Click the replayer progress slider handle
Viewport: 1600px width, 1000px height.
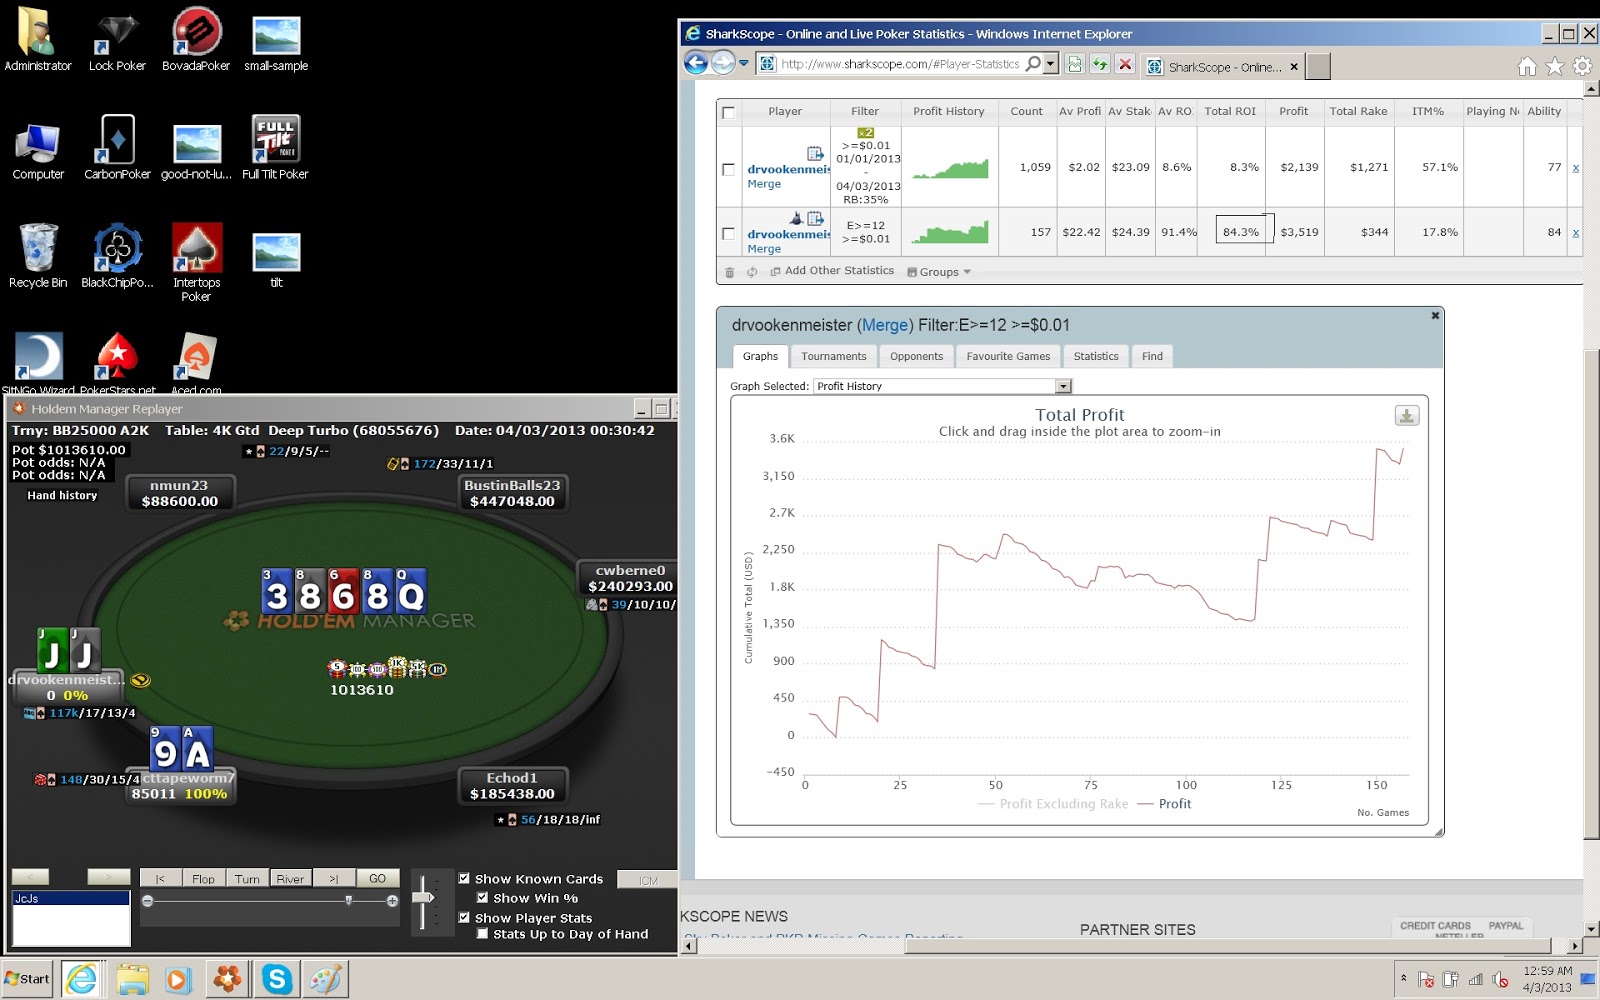[348, 900]
